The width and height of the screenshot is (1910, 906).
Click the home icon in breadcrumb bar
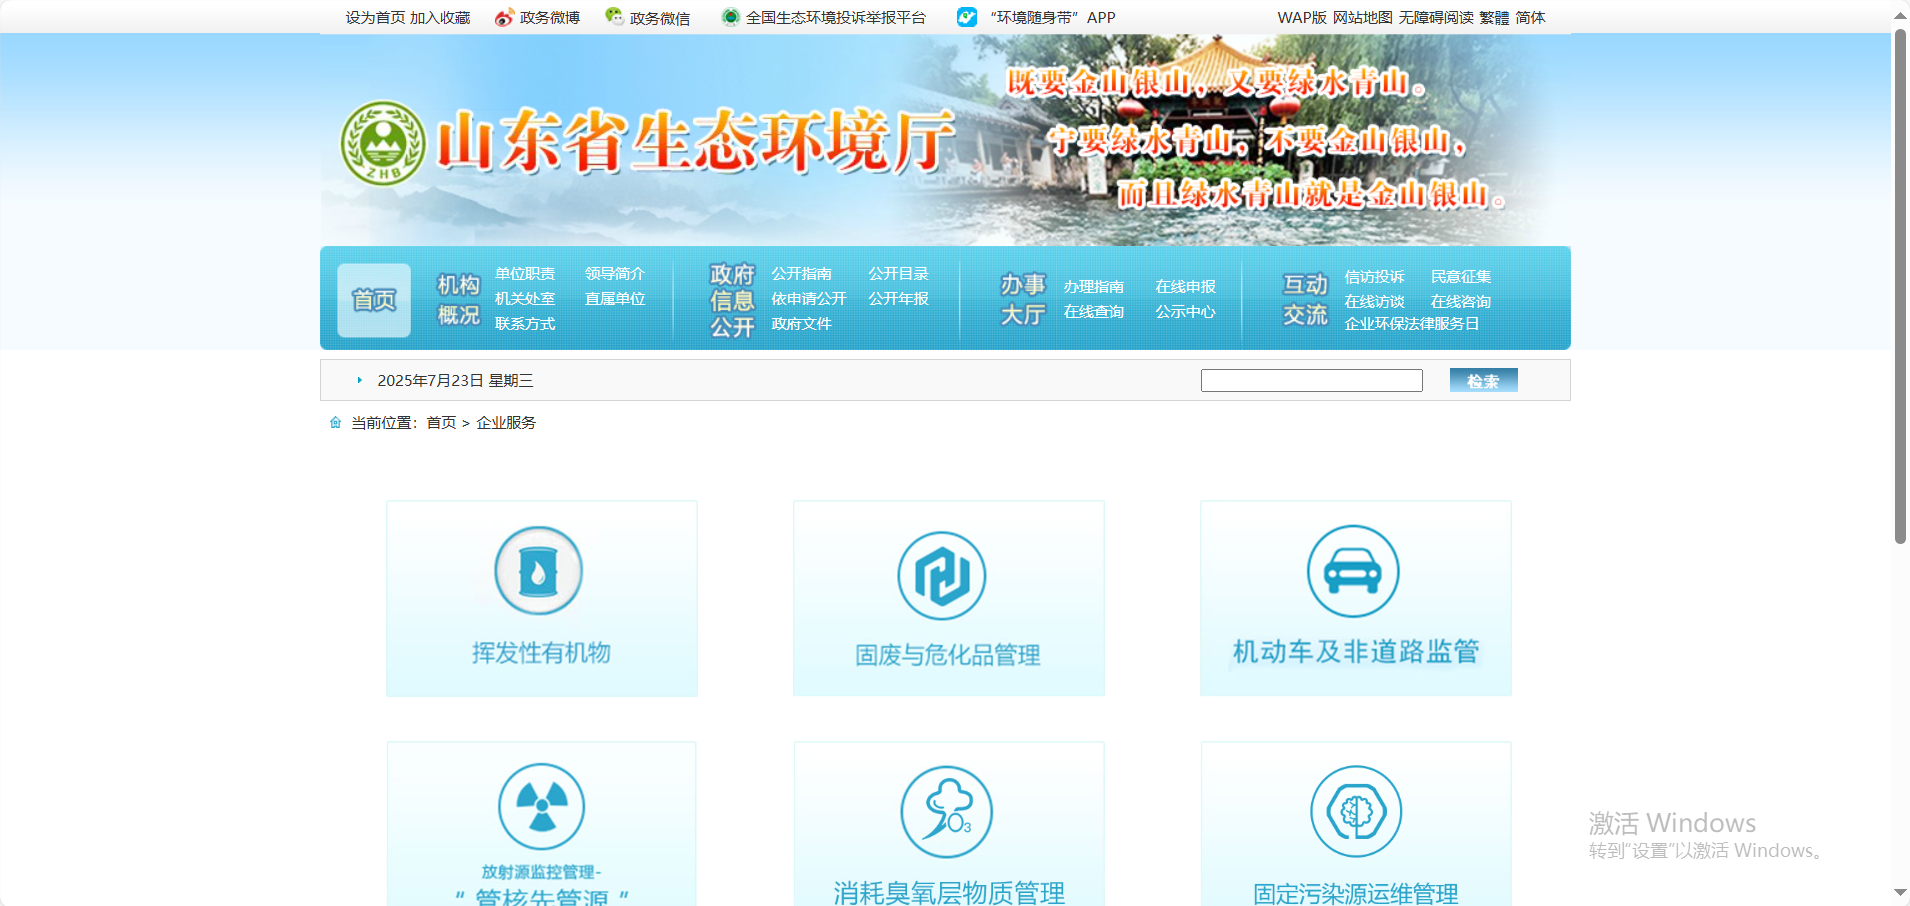(335, 422)
